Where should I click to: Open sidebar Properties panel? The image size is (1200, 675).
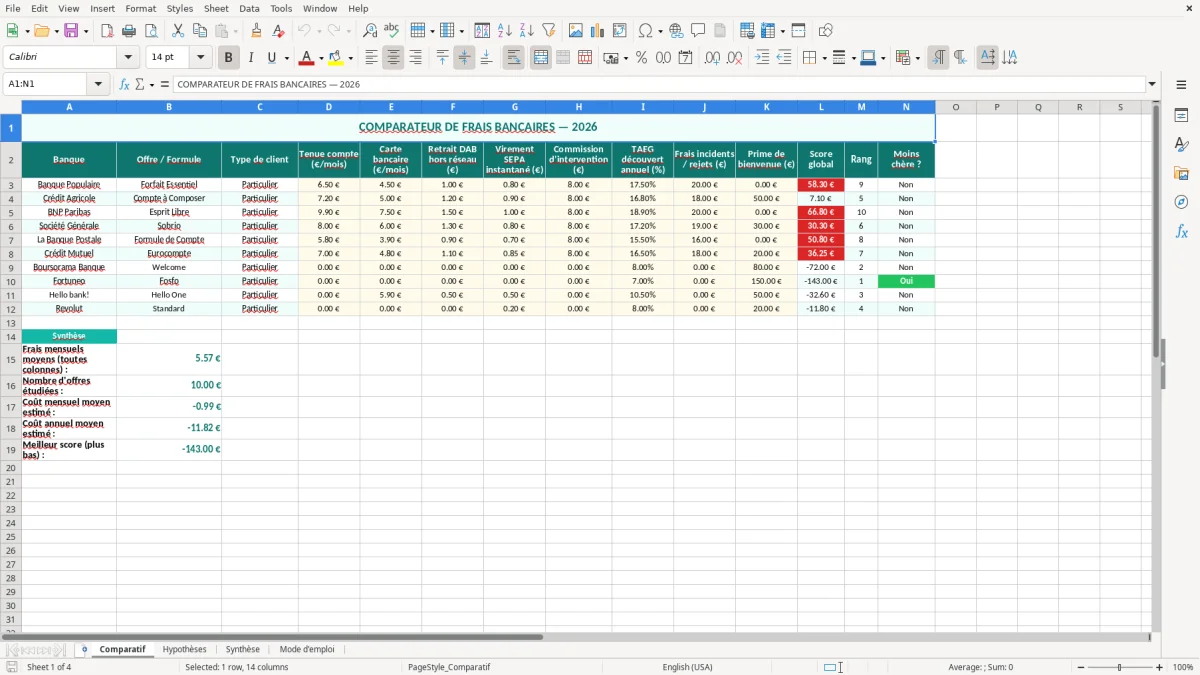(x=1181, y=115)
